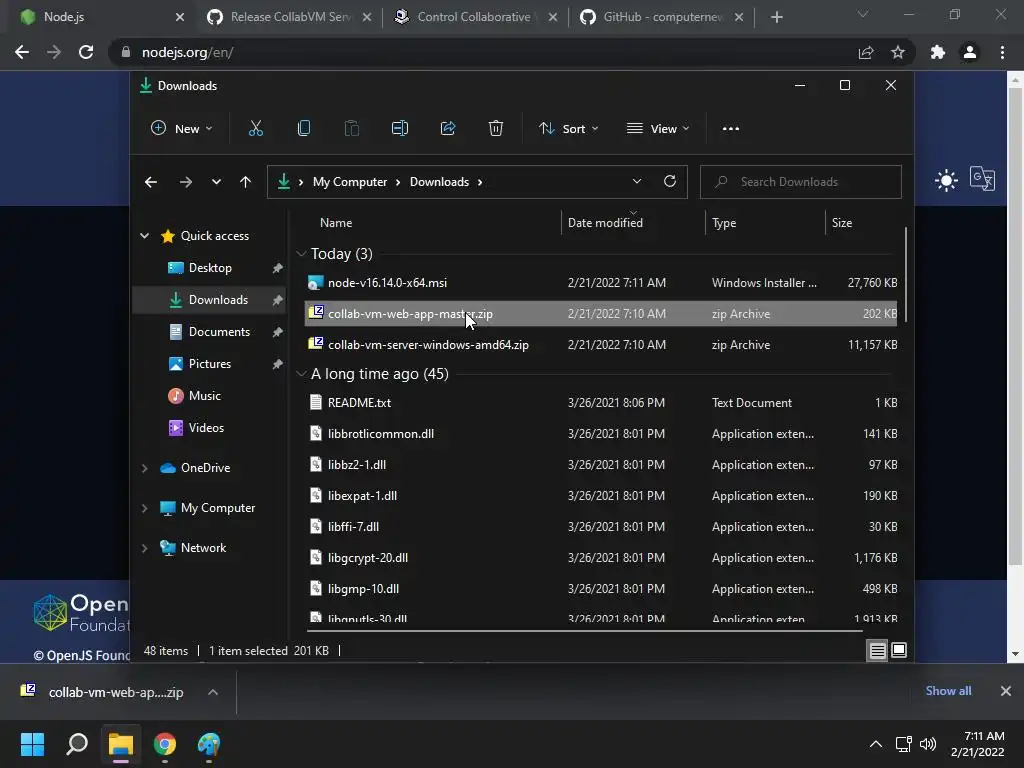Expand the recent locations chevron
1024x768 pixels.
point(216,182)
